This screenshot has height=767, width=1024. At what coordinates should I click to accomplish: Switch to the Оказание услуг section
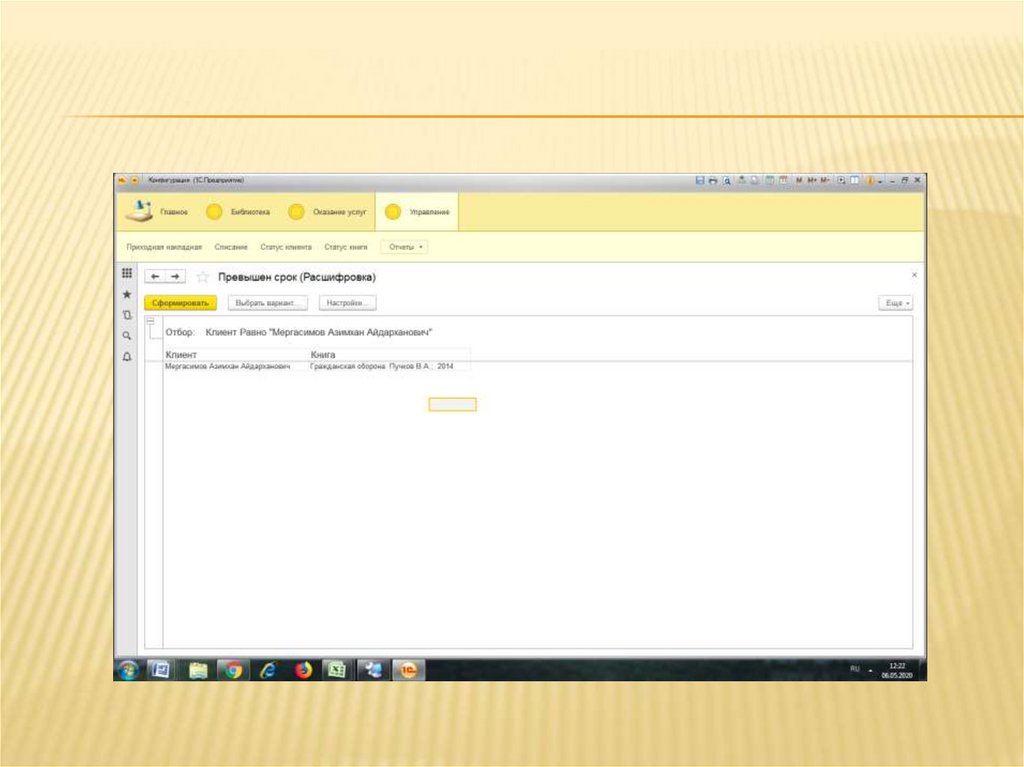pyautogui.click(x=329, y=212)
